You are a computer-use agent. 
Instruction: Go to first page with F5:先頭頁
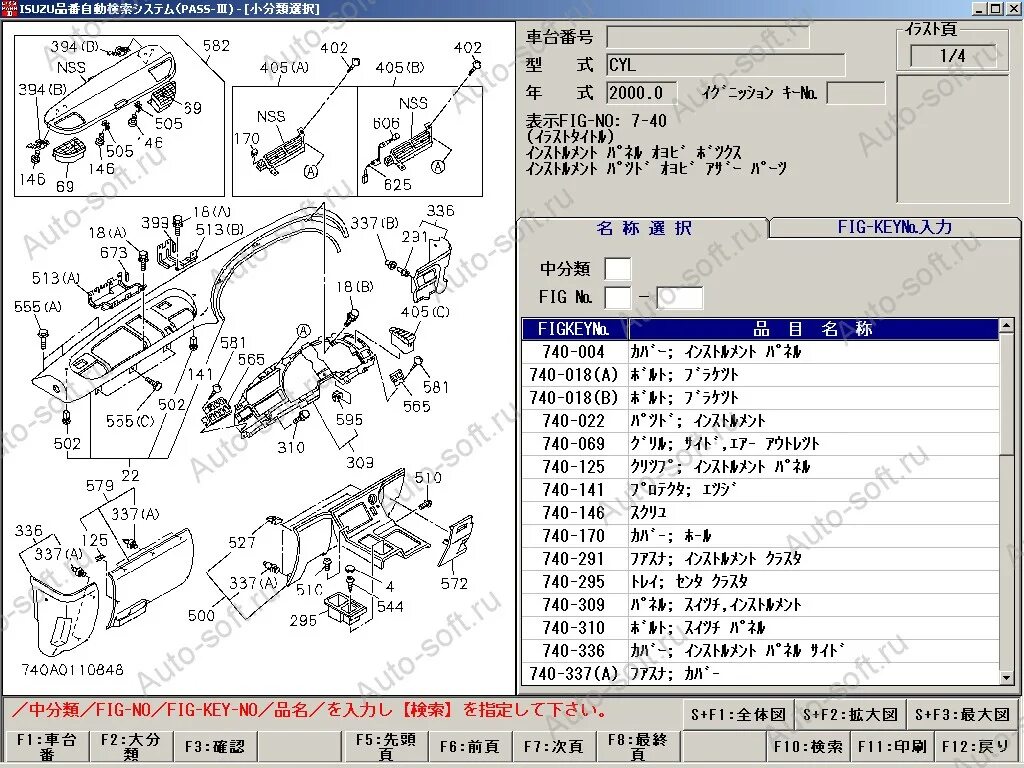(385, 746)
